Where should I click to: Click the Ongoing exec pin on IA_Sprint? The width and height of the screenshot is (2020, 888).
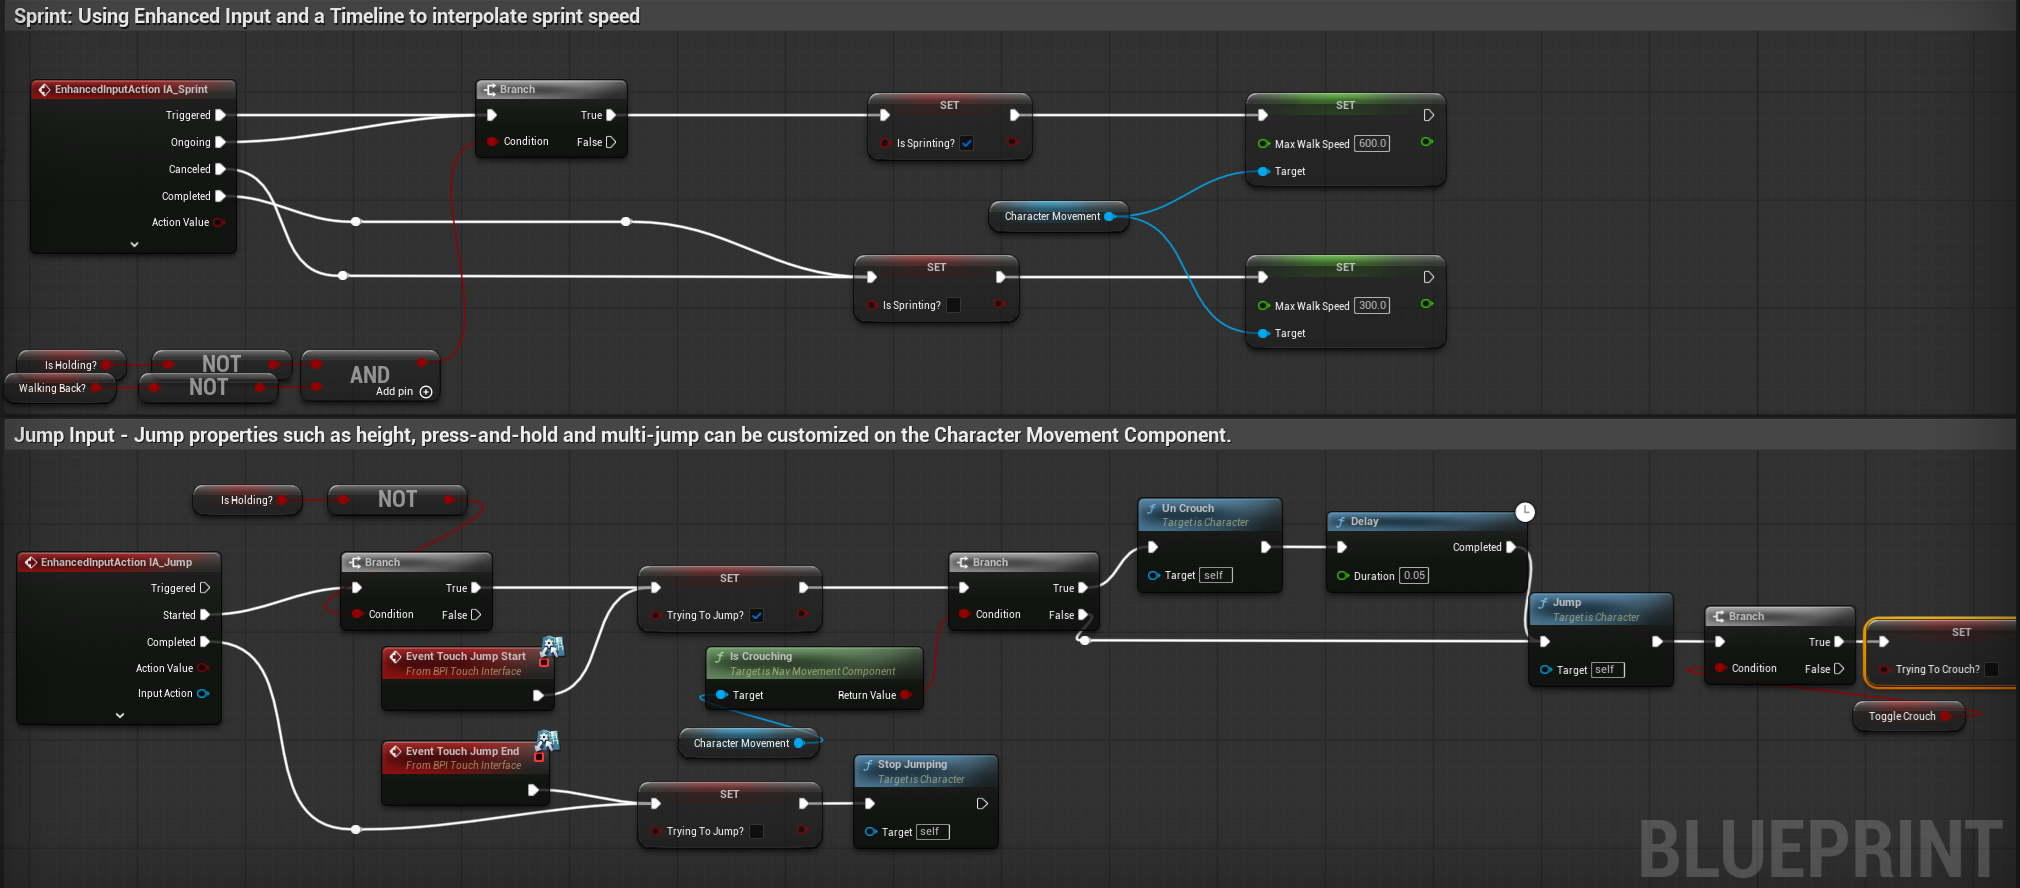click(220, 142)
